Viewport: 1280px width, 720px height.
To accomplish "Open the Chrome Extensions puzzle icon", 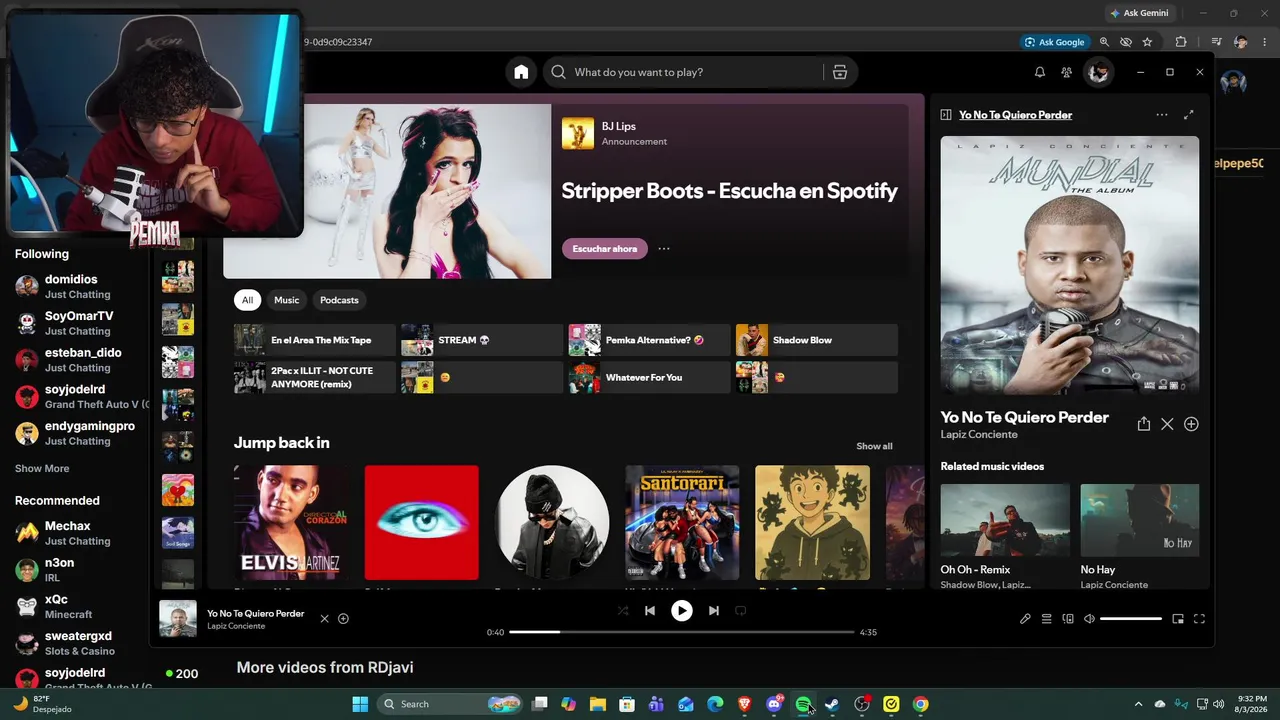I will coord(1181,42).
